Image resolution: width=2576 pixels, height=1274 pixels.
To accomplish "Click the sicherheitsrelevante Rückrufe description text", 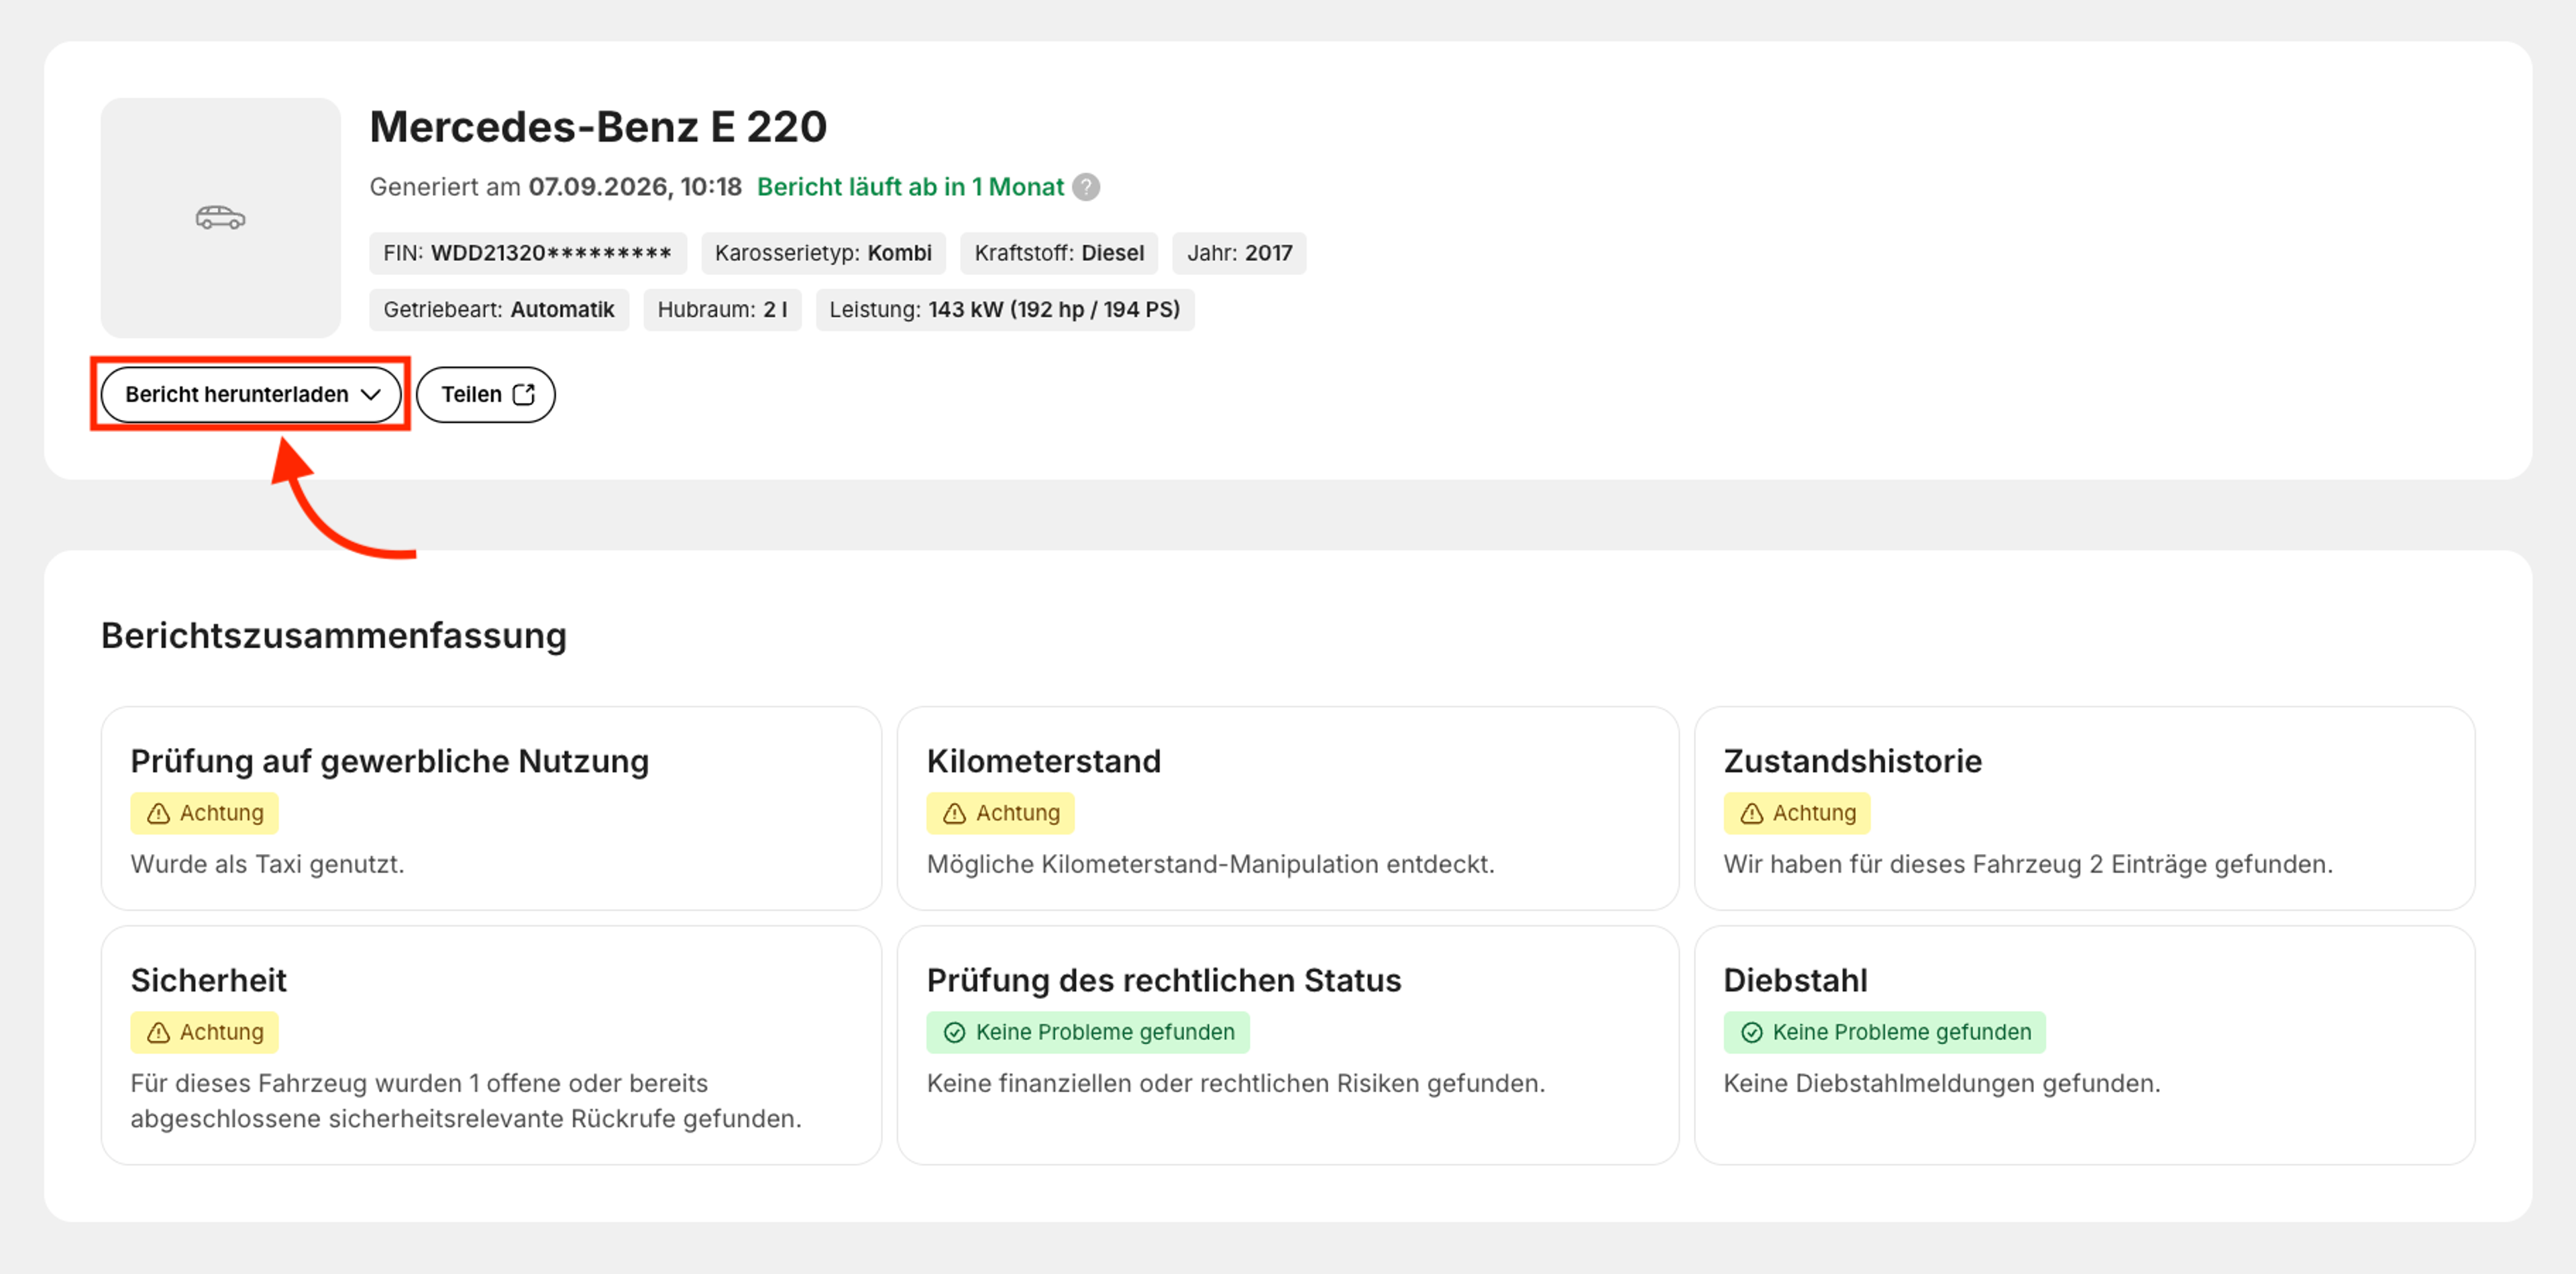I will coord(466,1101).
